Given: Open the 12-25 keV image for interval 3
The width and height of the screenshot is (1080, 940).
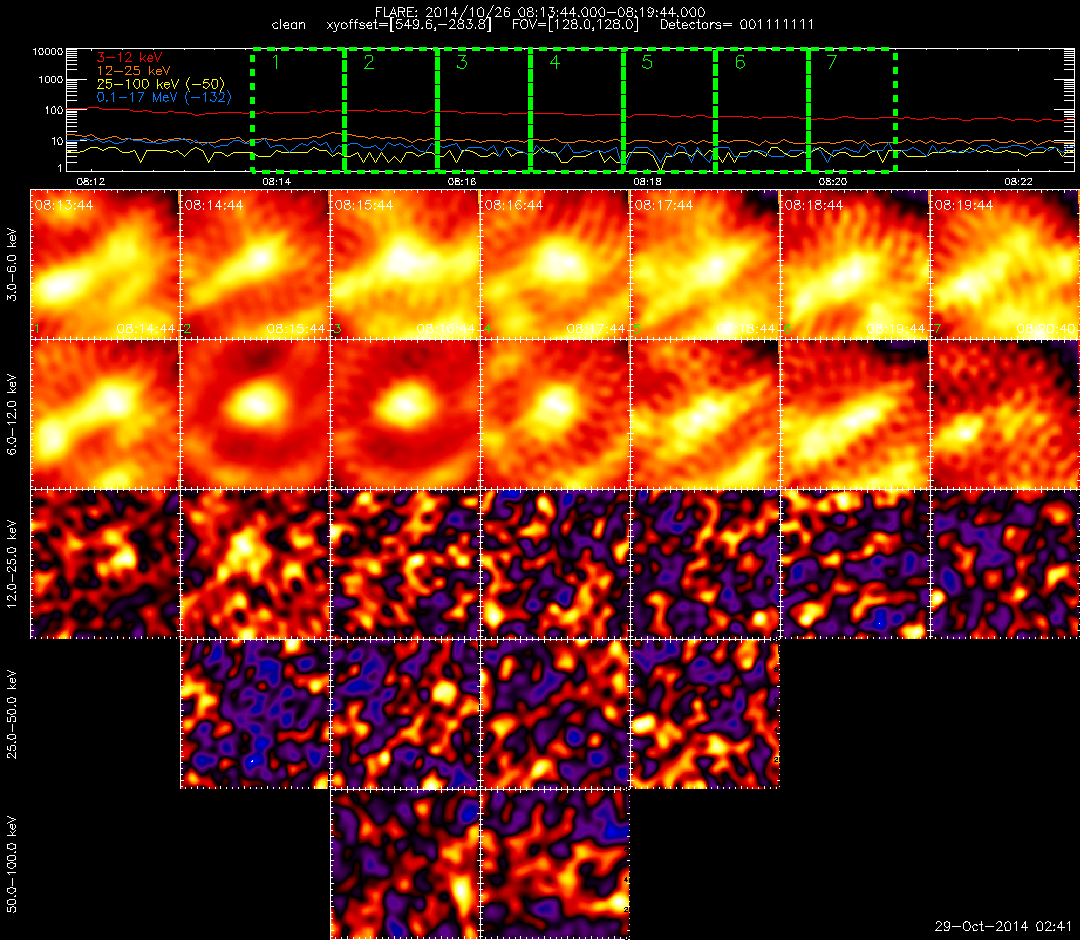Looking at the screenshot, I should point(405,564).
